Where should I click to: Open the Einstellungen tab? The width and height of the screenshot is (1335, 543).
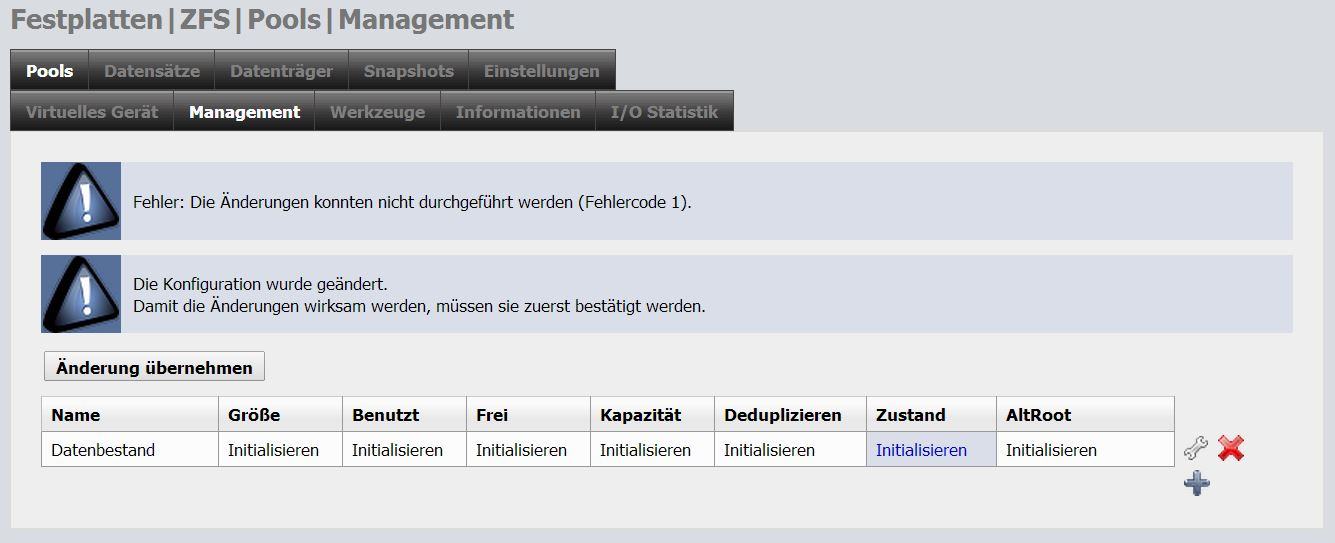point(542,71)
